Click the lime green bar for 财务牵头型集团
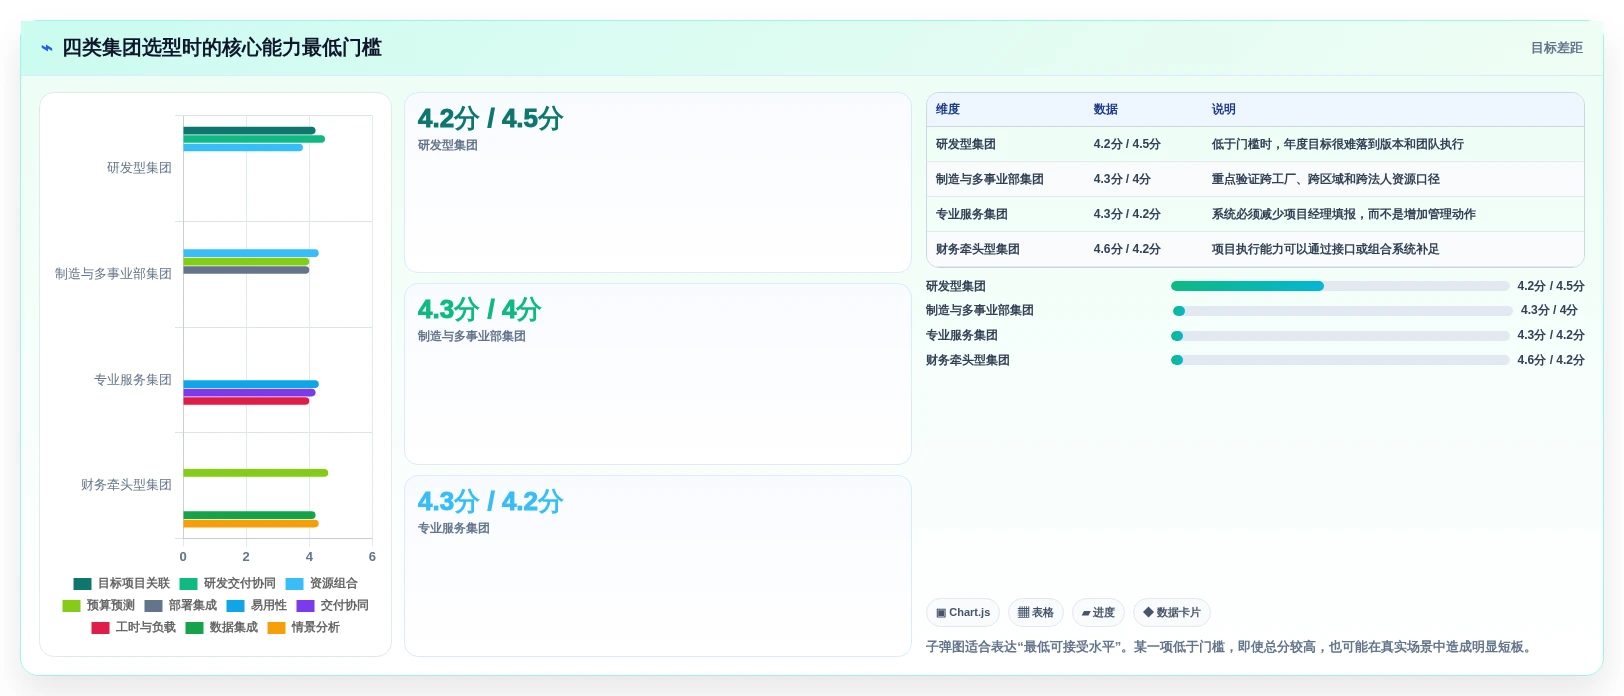The width and height of the screenshot is (1624, 696). coord(255,473)
